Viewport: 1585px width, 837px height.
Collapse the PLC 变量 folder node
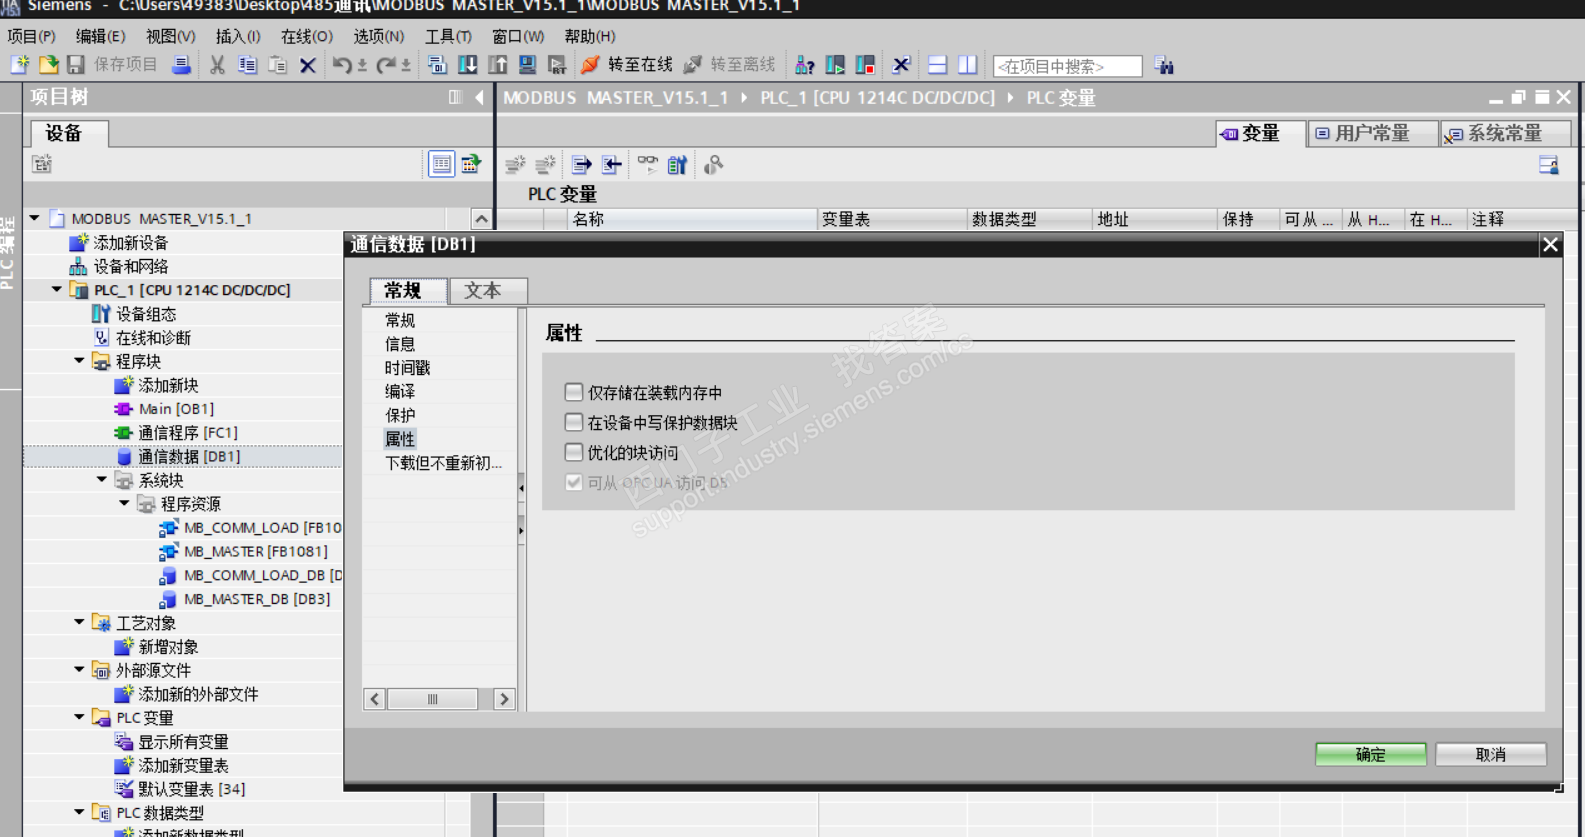[80, 718]
